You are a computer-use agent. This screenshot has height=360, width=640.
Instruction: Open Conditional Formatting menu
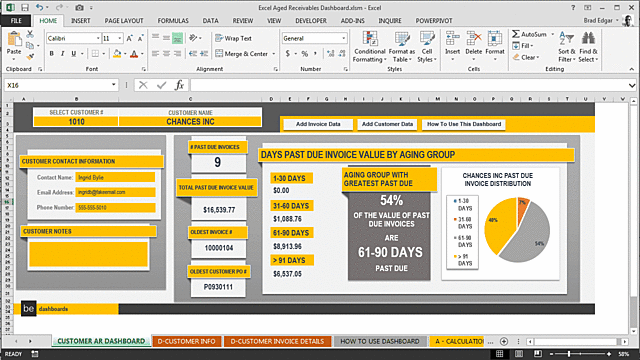click(369, 47)
